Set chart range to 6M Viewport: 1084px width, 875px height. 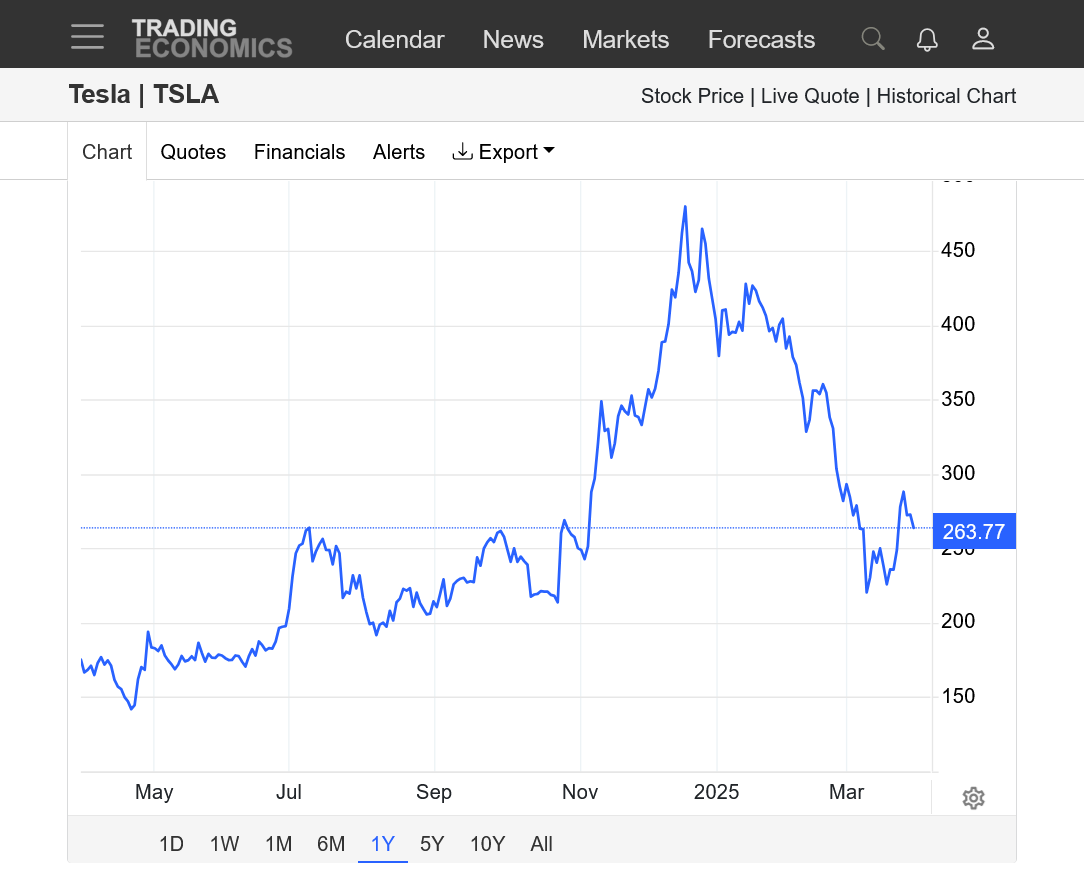point(331,844)
